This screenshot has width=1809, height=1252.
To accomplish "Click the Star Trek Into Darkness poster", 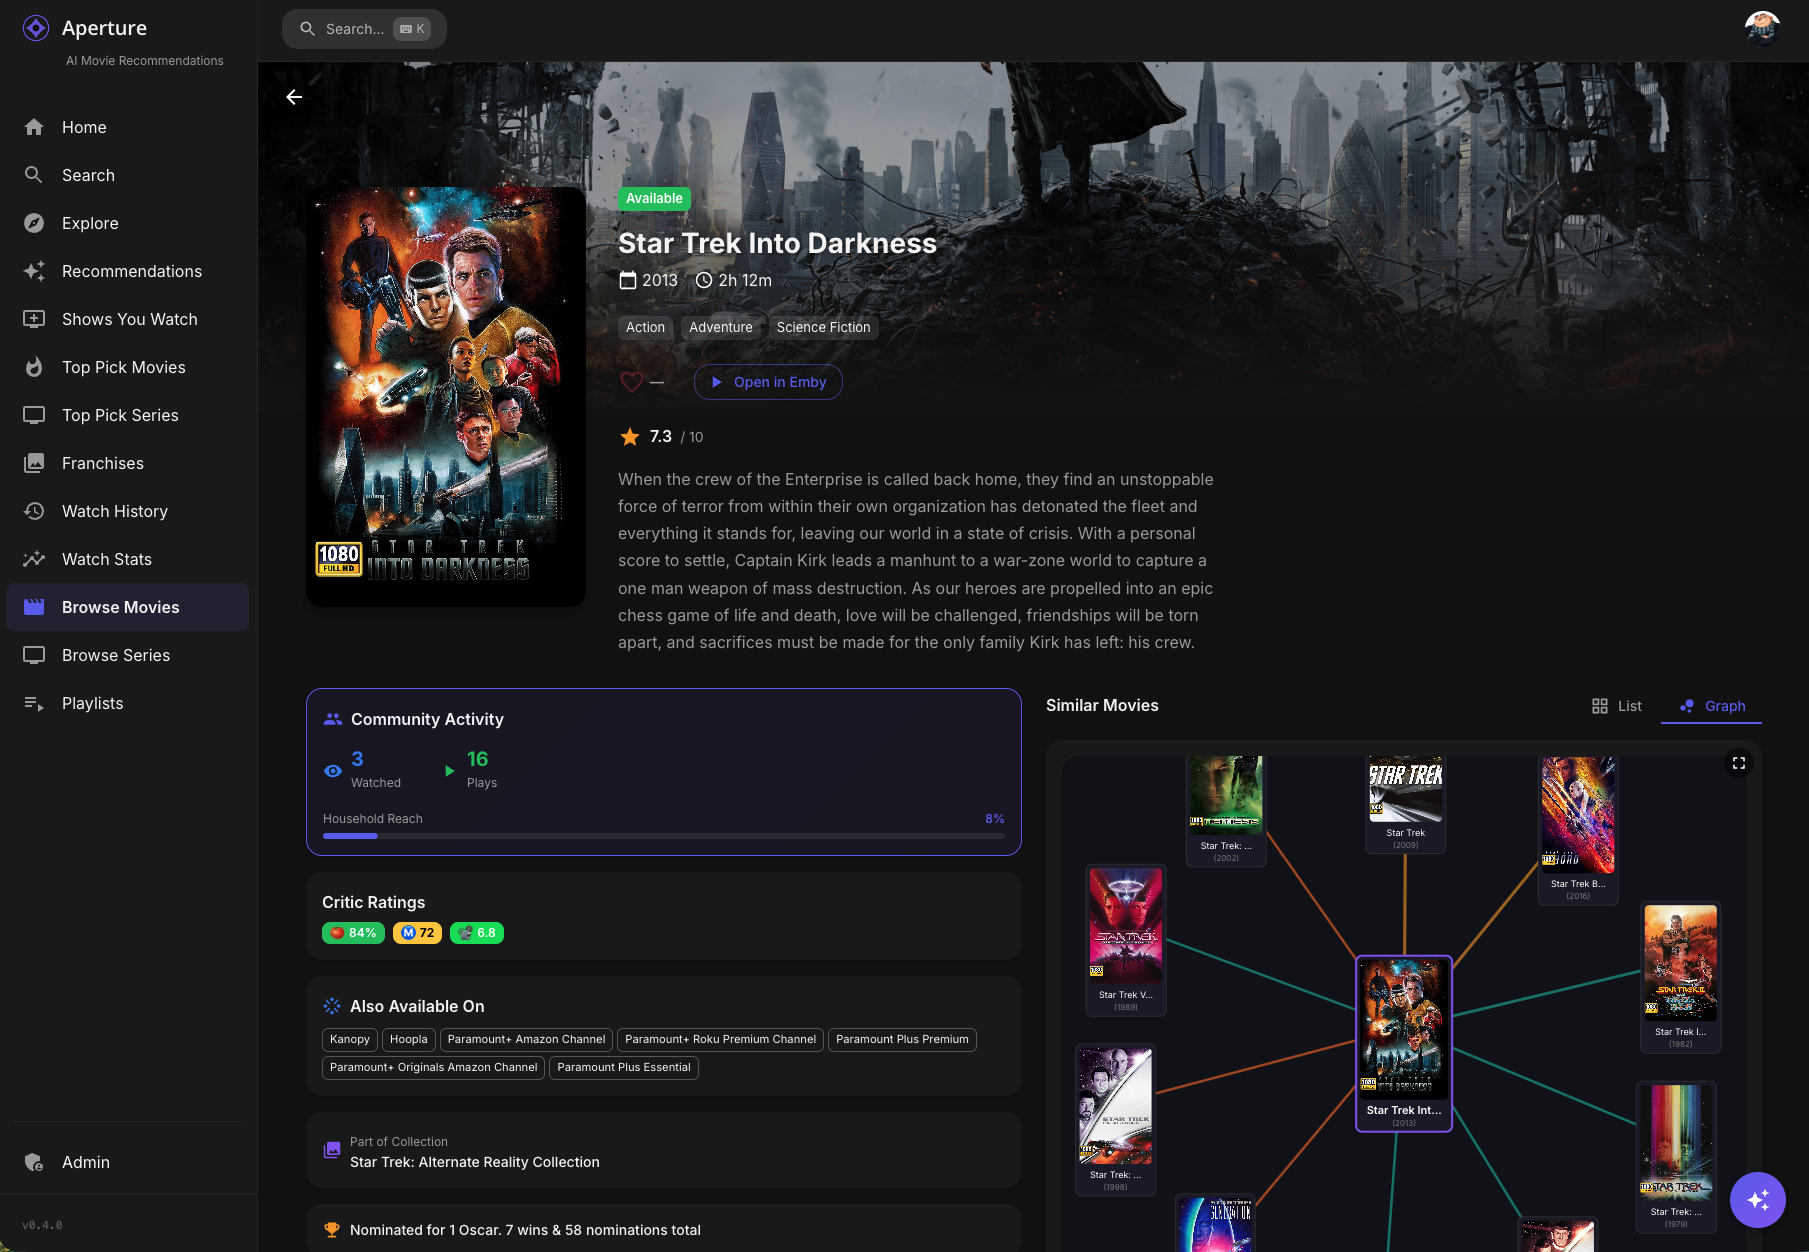I will (x=446, y=396).
